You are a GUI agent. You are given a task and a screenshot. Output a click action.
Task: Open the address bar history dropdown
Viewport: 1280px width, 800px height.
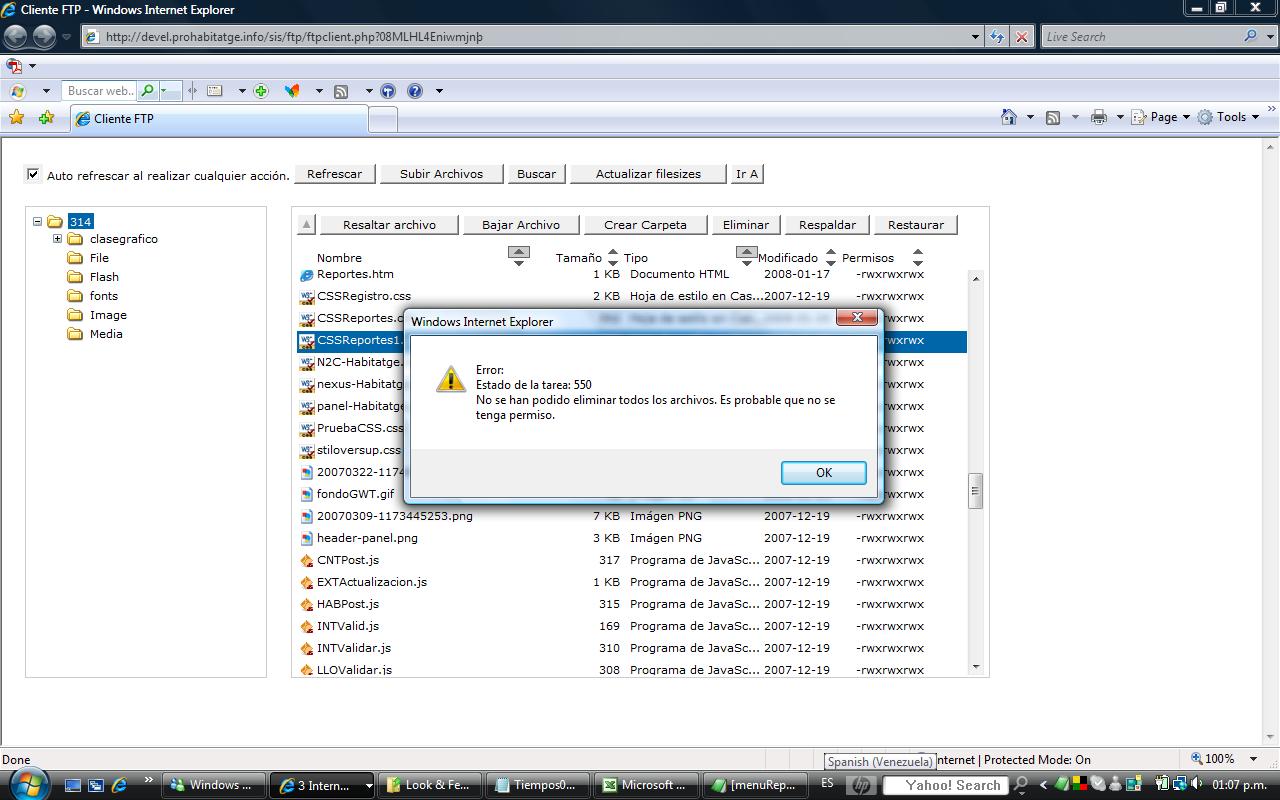point(976,37)
